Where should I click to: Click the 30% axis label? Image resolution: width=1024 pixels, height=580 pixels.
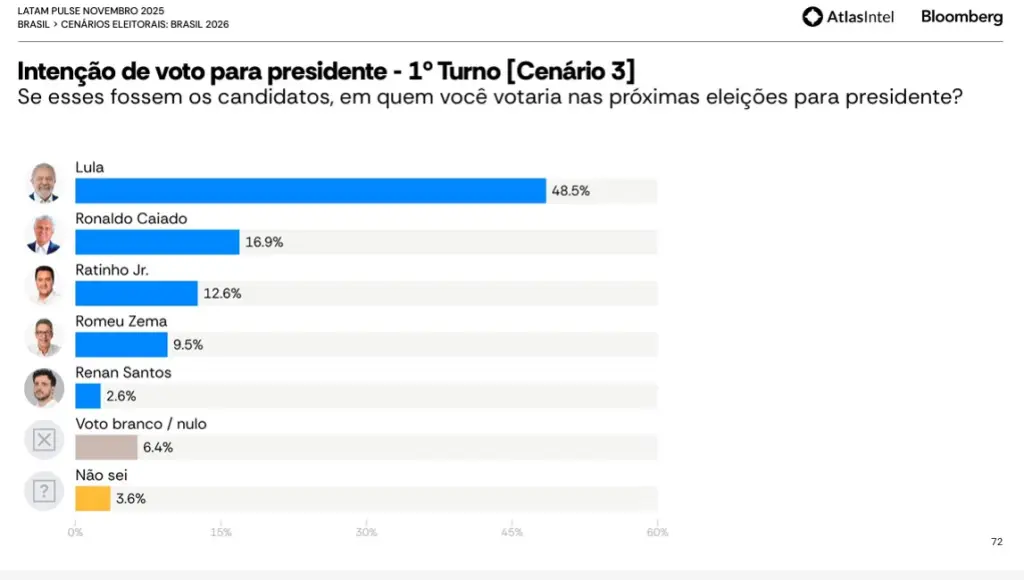(x=366, y=532)
